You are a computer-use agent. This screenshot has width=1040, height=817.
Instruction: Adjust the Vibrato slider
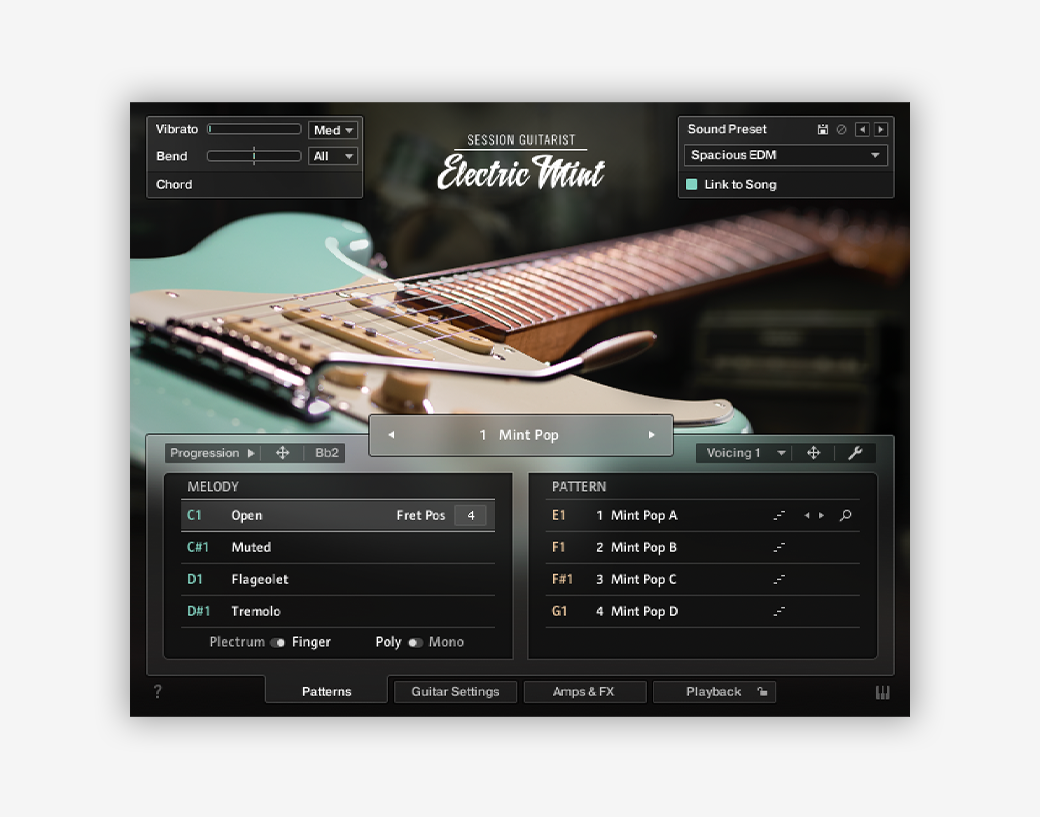tap(254, 129)
